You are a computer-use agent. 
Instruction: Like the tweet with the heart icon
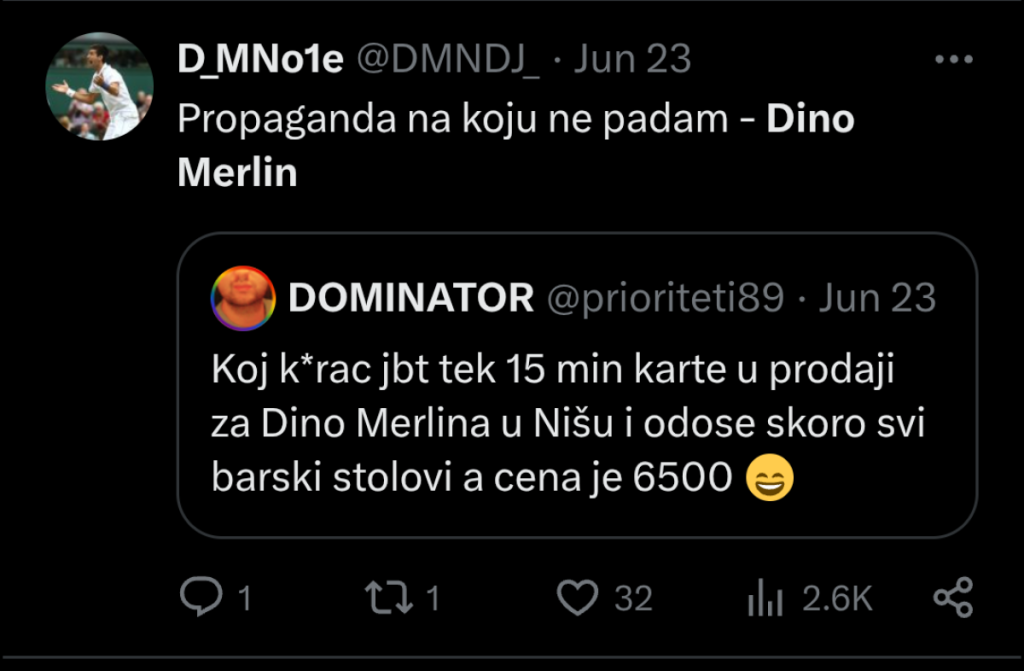point(577,598)
